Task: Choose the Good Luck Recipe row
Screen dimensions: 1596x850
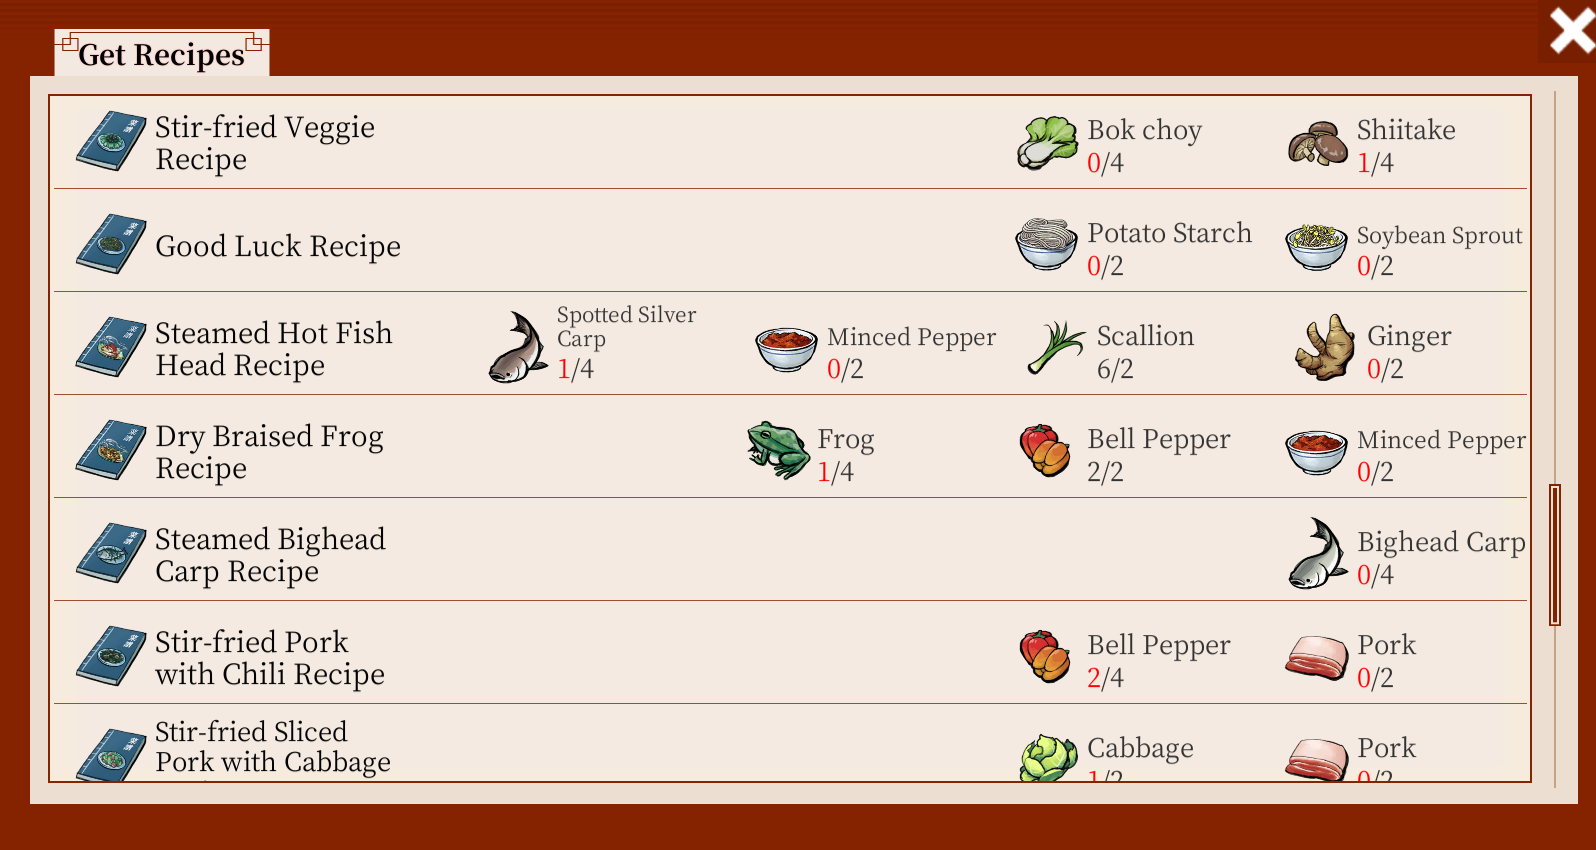Action: [277, 246]
